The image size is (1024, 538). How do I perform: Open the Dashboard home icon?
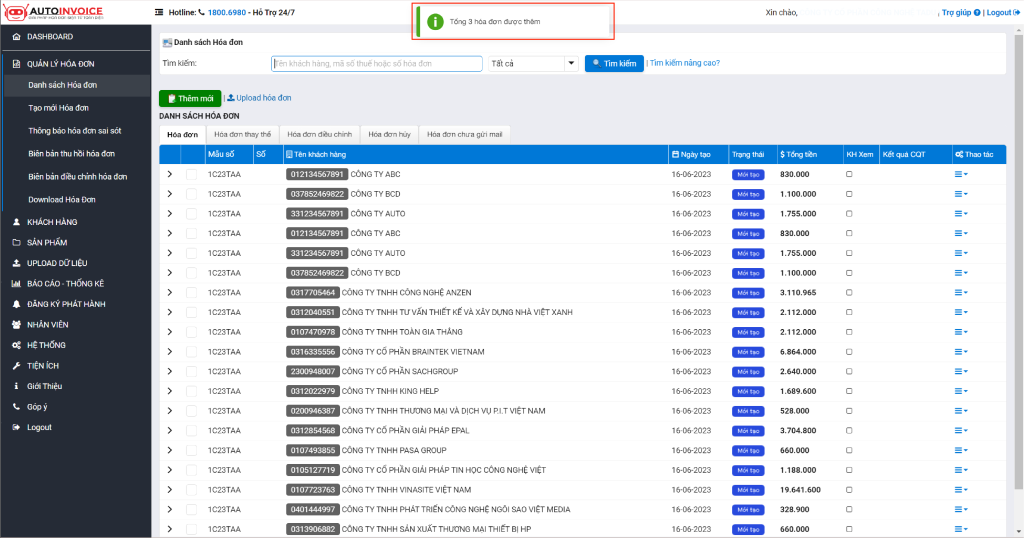(16, 37)
